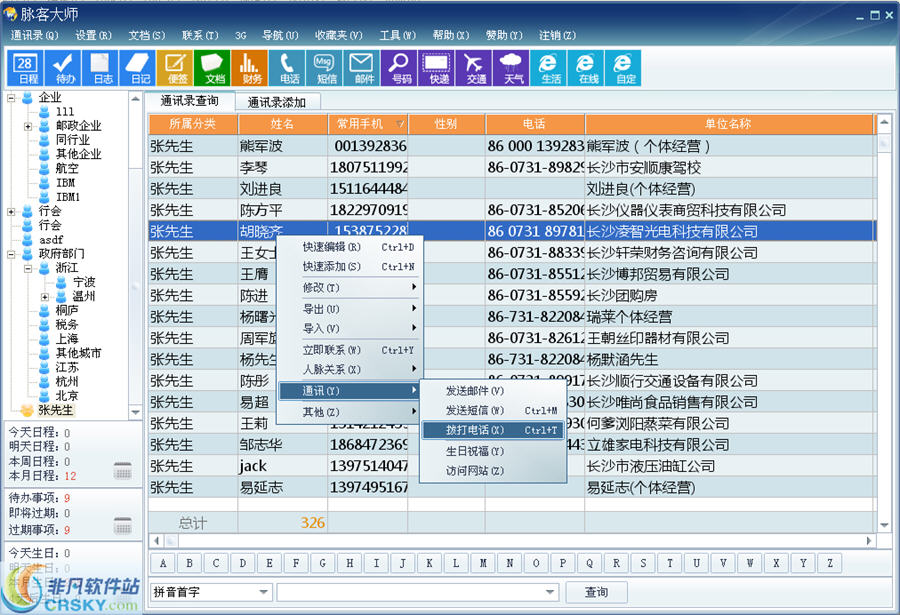900x615 pixels.
Task: Switch to the 通讯录查询 tab
Action: (x=189, y=101)
